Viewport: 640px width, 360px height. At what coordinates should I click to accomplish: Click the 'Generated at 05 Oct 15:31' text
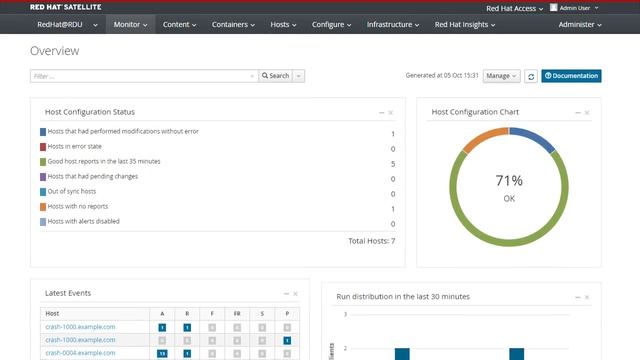coord(442,76)
